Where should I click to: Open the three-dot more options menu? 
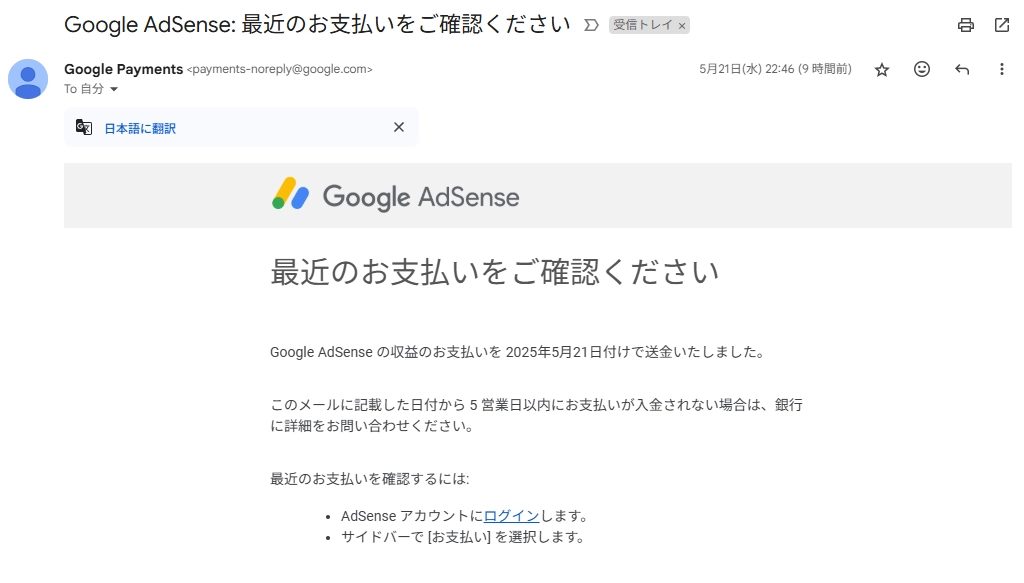[1002, 69]
